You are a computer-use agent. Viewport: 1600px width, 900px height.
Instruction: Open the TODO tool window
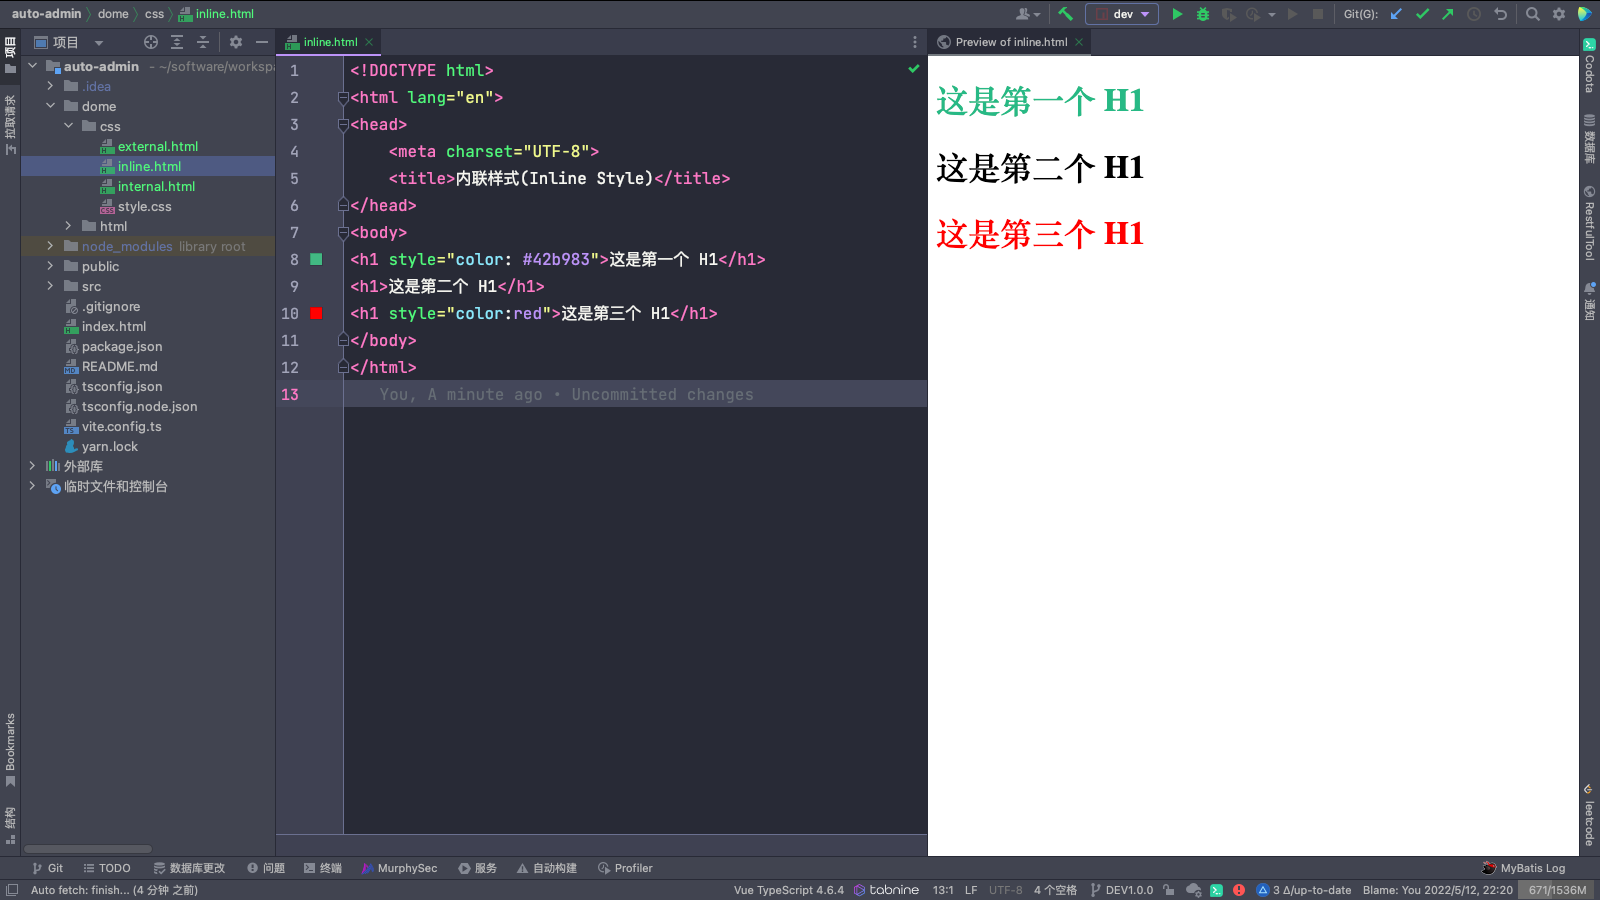click(106, 867)
